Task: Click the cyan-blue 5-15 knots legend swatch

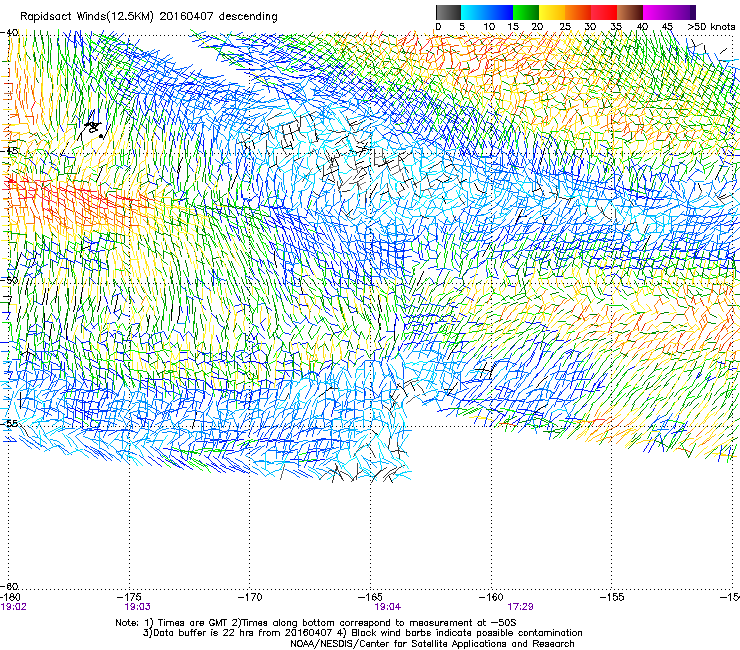Action: tap(487, 12)
